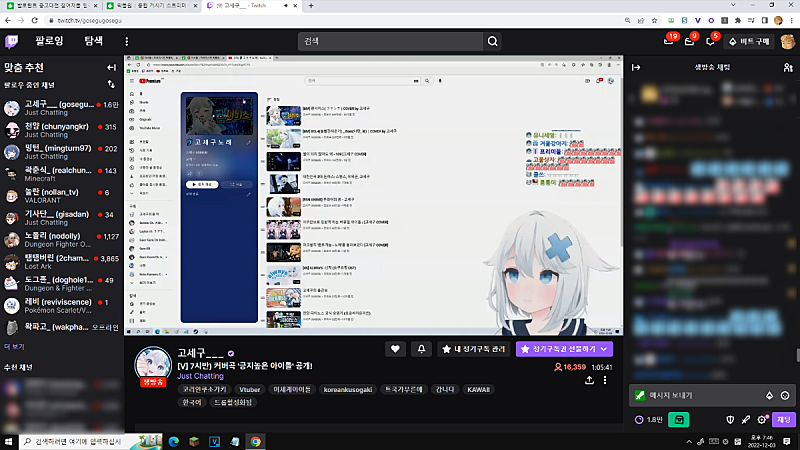Open the more options menu beside 탐색
Viewport: 800px width, 450px height.
[x=127, y=41]
